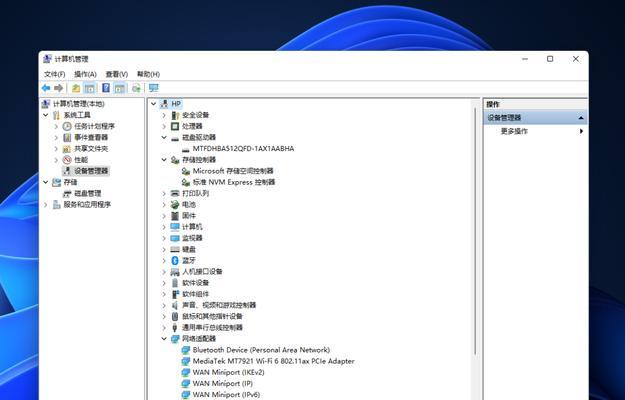Collapse the 系统工具 tree node
This screenshot has height=400, width=625.
(x=45, y=115)
